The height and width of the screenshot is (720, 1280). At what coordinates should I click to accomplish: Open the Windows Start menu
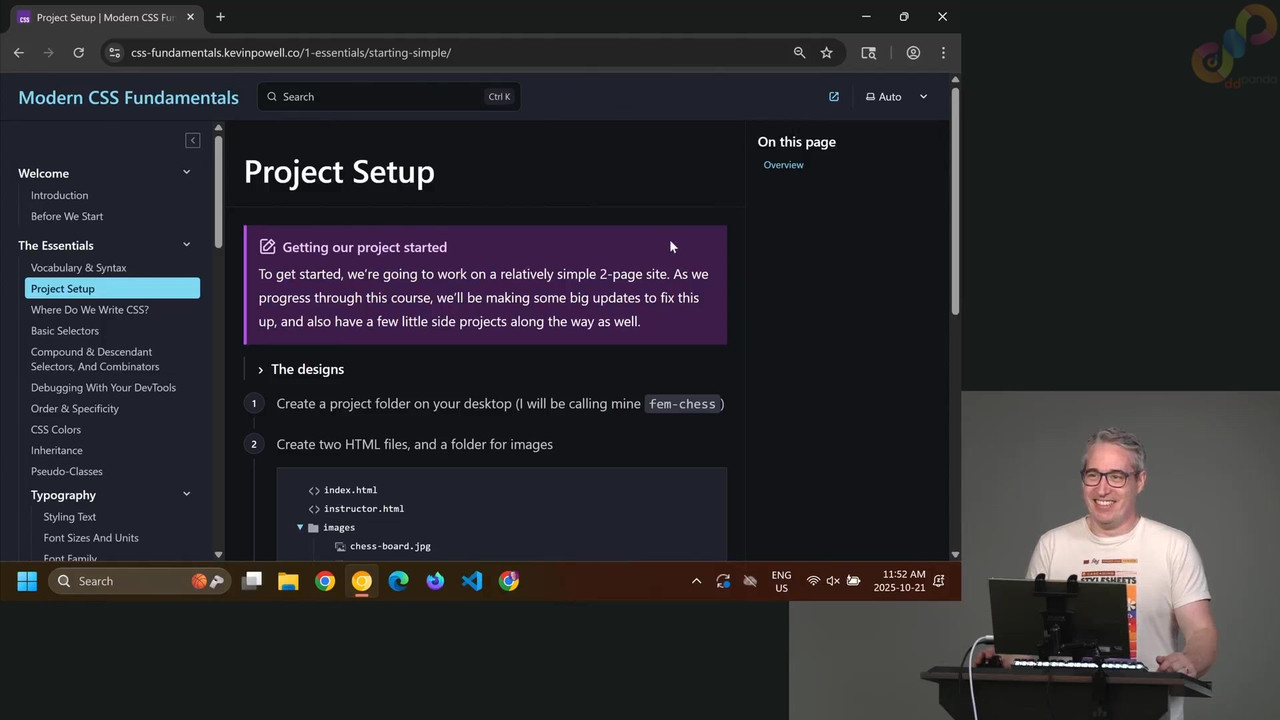click(27, 581)
